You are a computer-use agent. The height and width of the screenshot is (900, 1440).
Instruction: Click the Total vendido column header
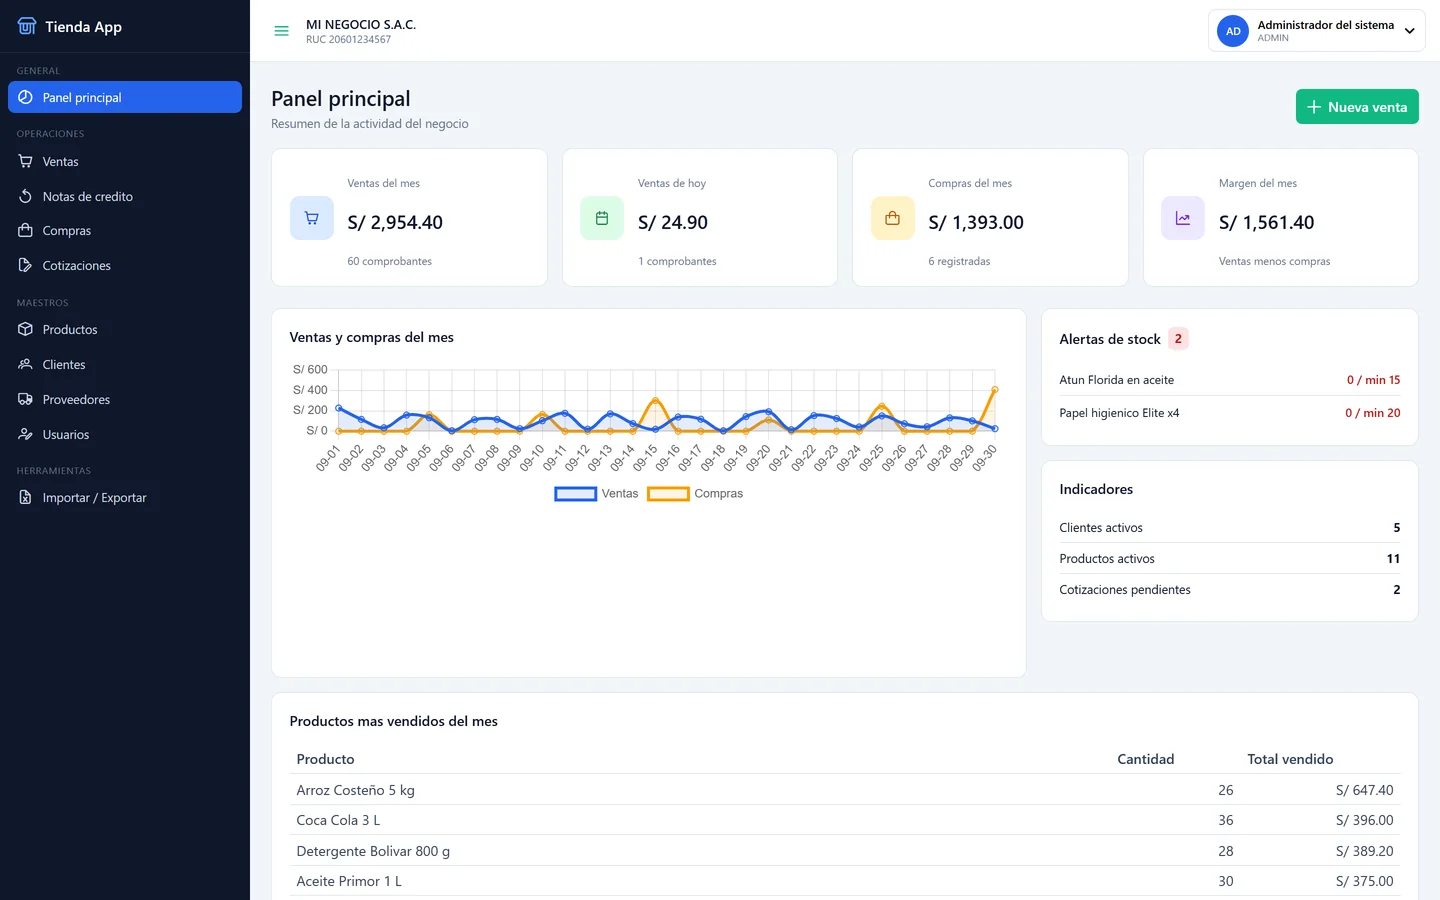pyautogui.click(x=1290, y=759)
